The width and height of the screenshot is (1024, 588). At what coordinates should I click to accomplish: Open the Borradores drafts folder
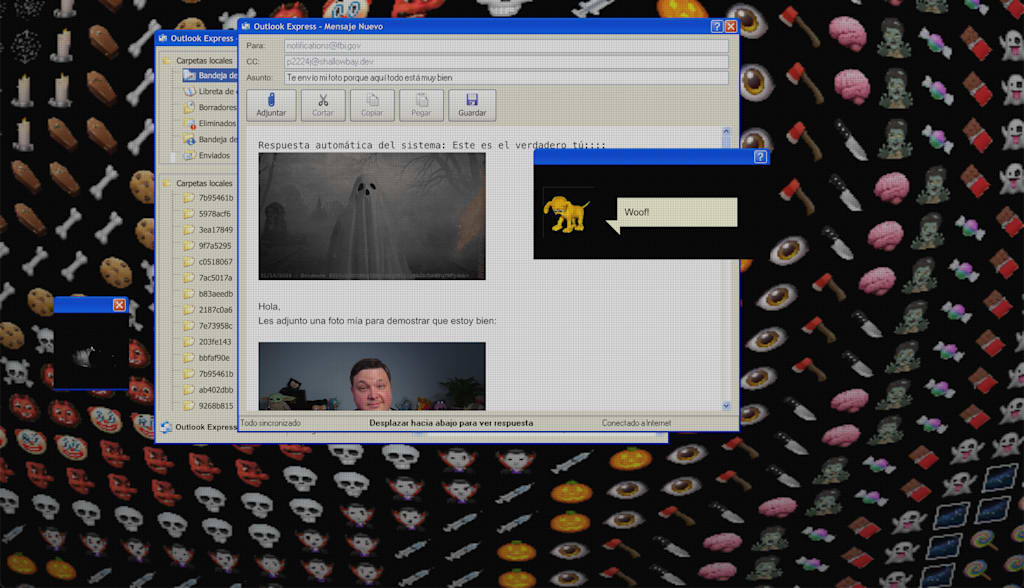210,107
